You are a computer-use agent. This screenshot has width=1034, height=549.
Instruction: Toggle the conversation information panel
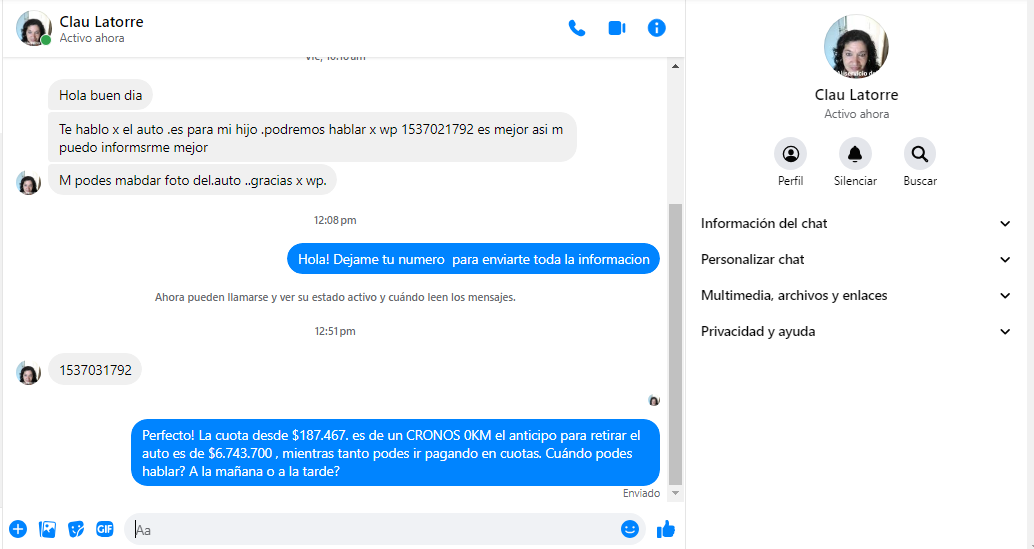pos(657,28)
